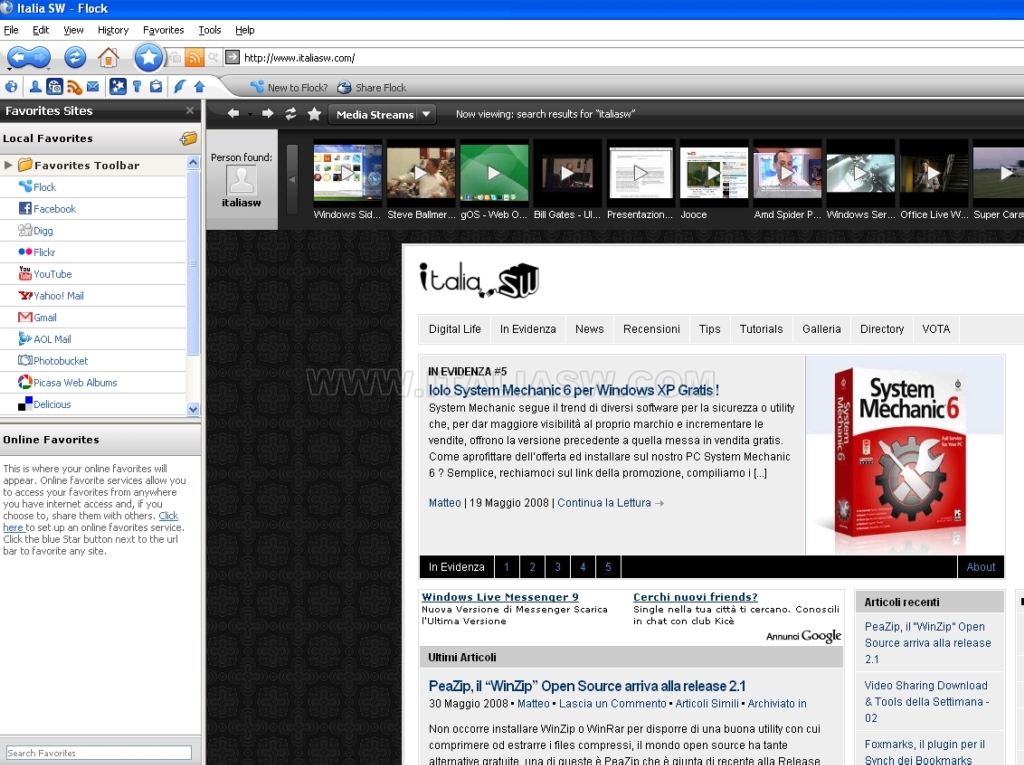Screen dimensions: 1024x765
Task: Open the Favorites menu in menu bar
Action: (163, 30)
